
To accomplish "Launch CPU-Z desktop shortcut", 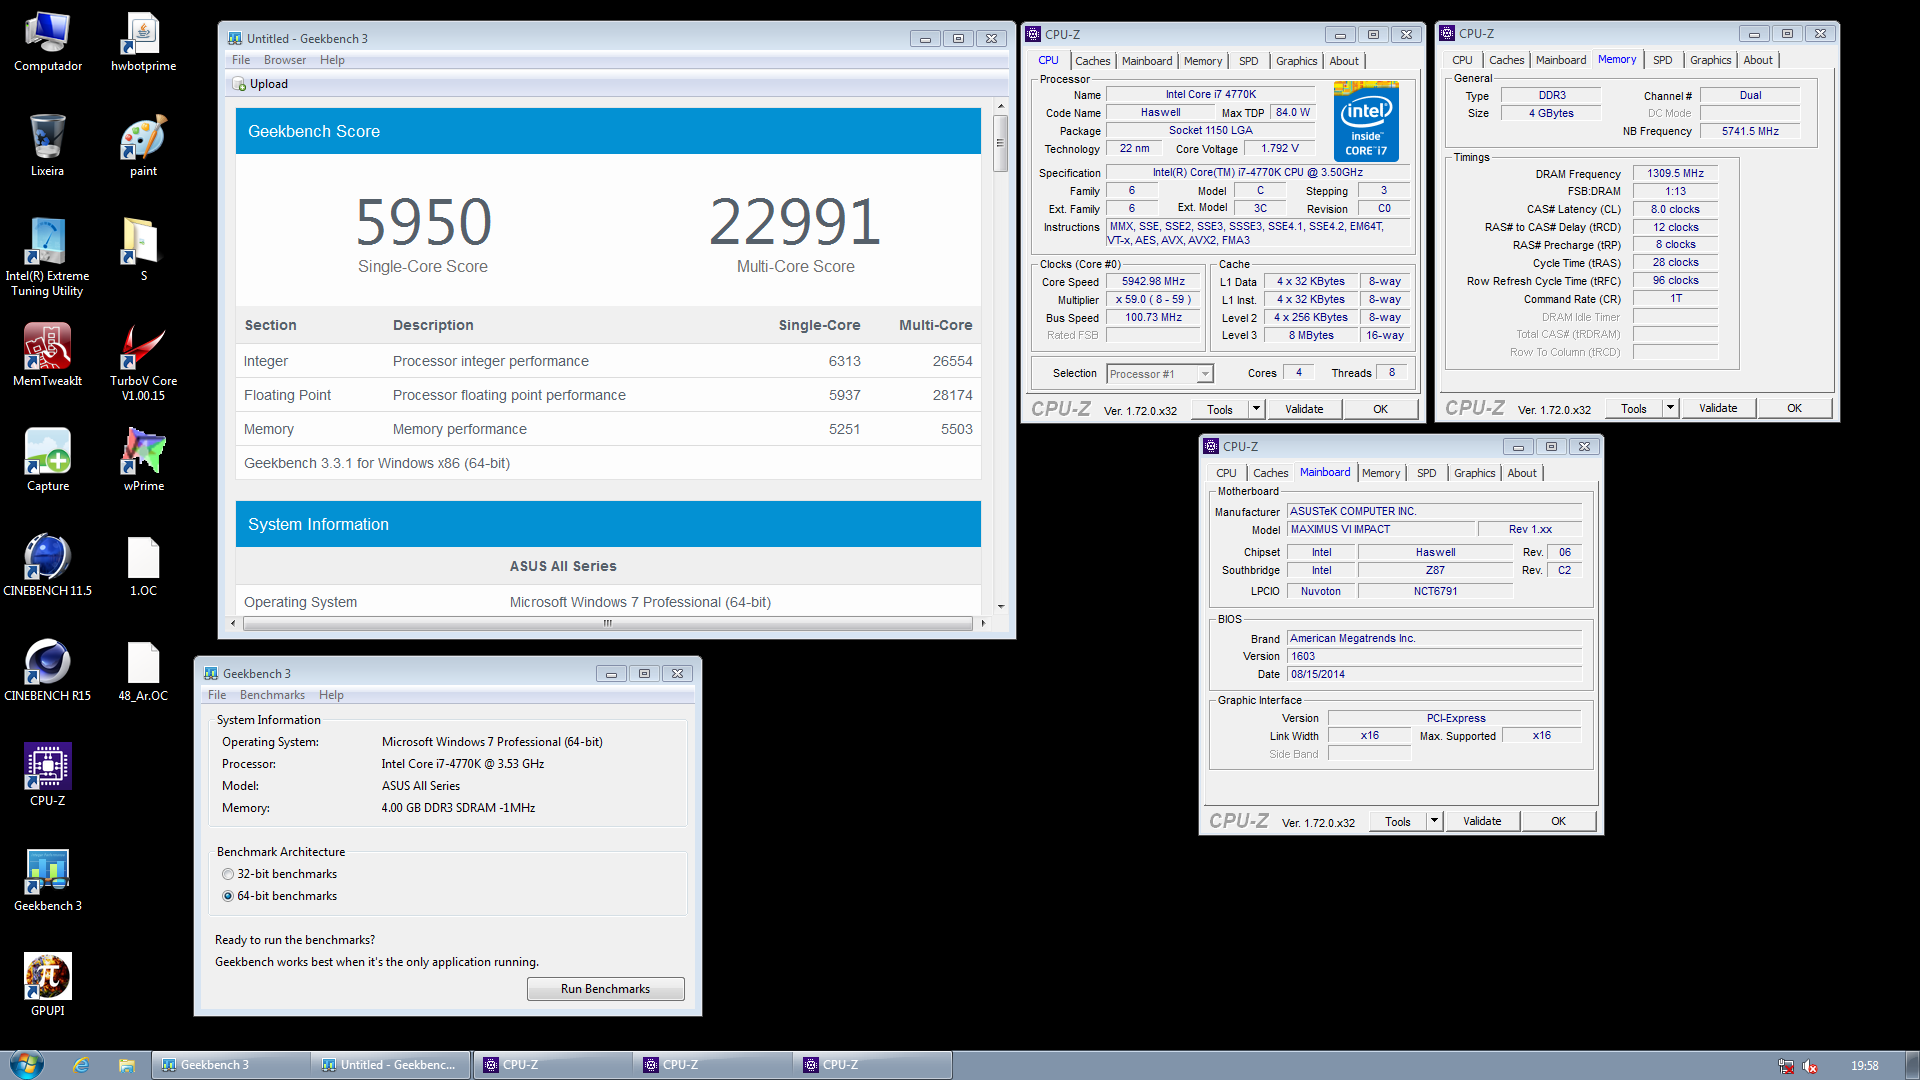I will pyautogui.click(x=47, y=775).
